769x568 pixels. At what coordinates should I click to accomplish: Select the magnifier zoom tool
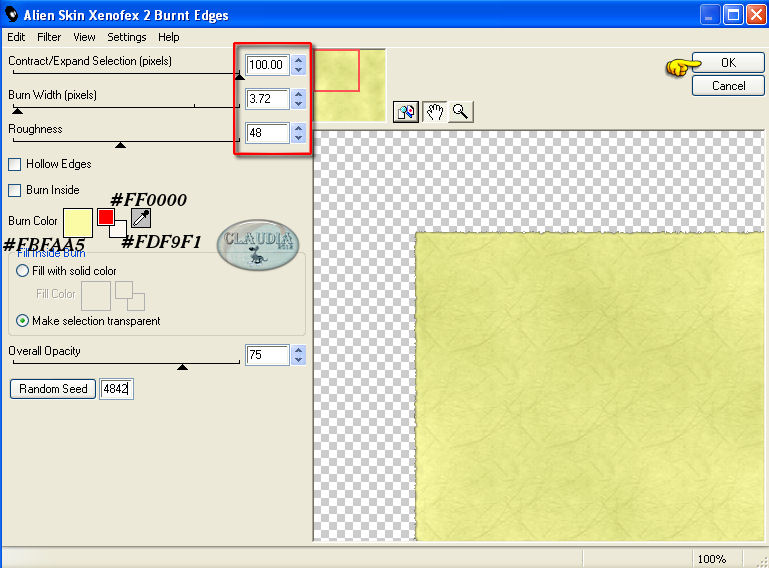point(460,112)
